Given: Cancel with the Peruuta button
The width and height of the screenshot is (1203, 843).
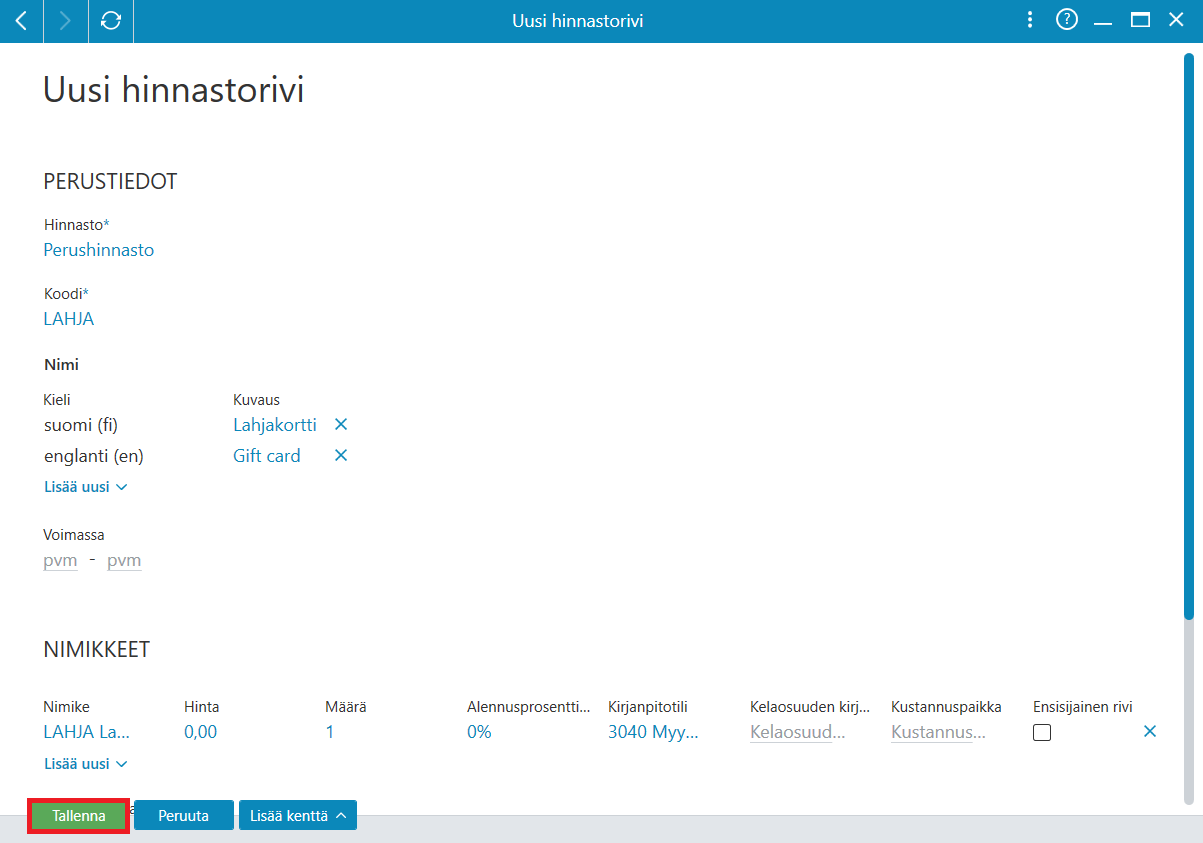Looking at the screenshot, I should tap(184, 816).
